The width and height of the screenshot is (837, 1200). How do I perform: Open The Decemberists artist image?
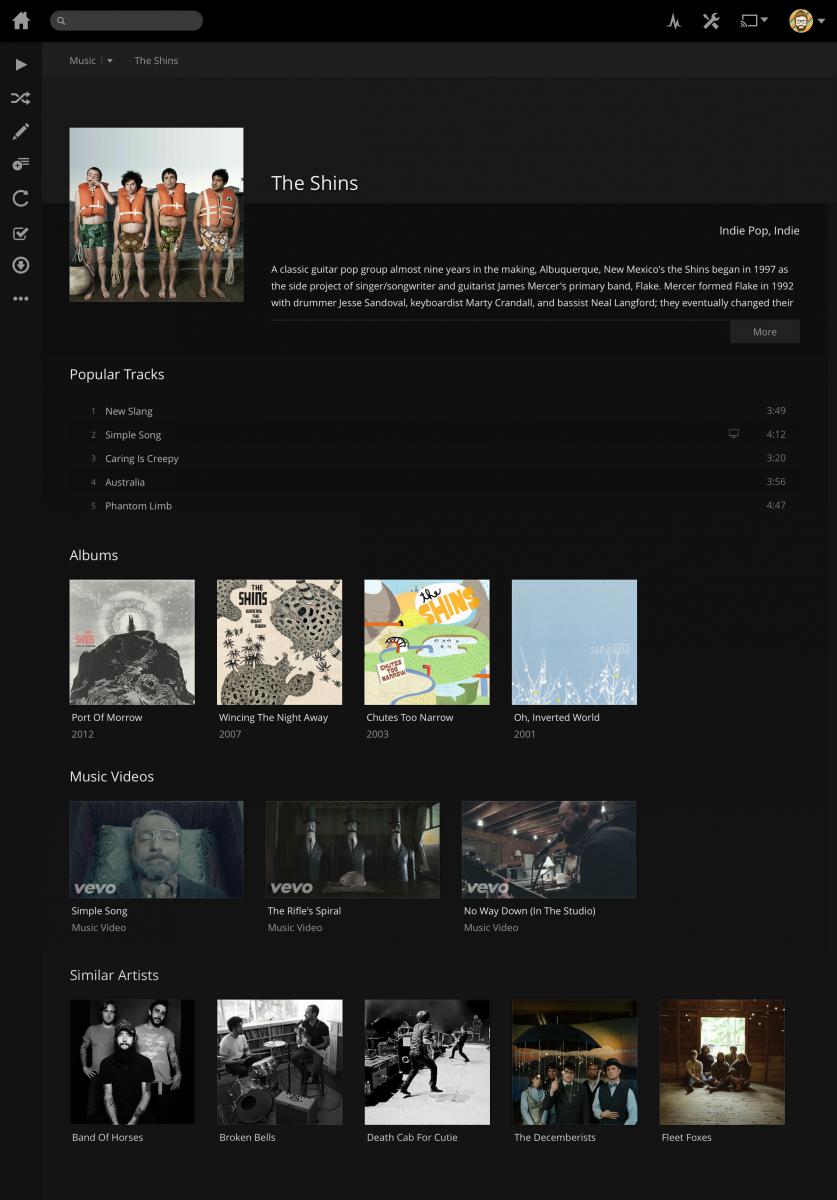[x=574, y=1062]
